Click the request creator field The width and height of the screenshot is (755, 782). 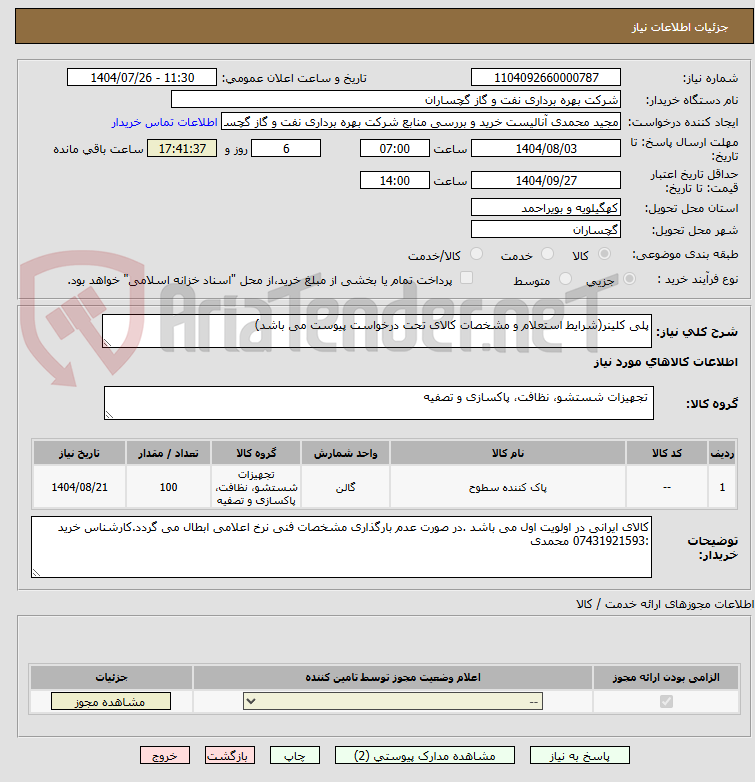[421, 122]
